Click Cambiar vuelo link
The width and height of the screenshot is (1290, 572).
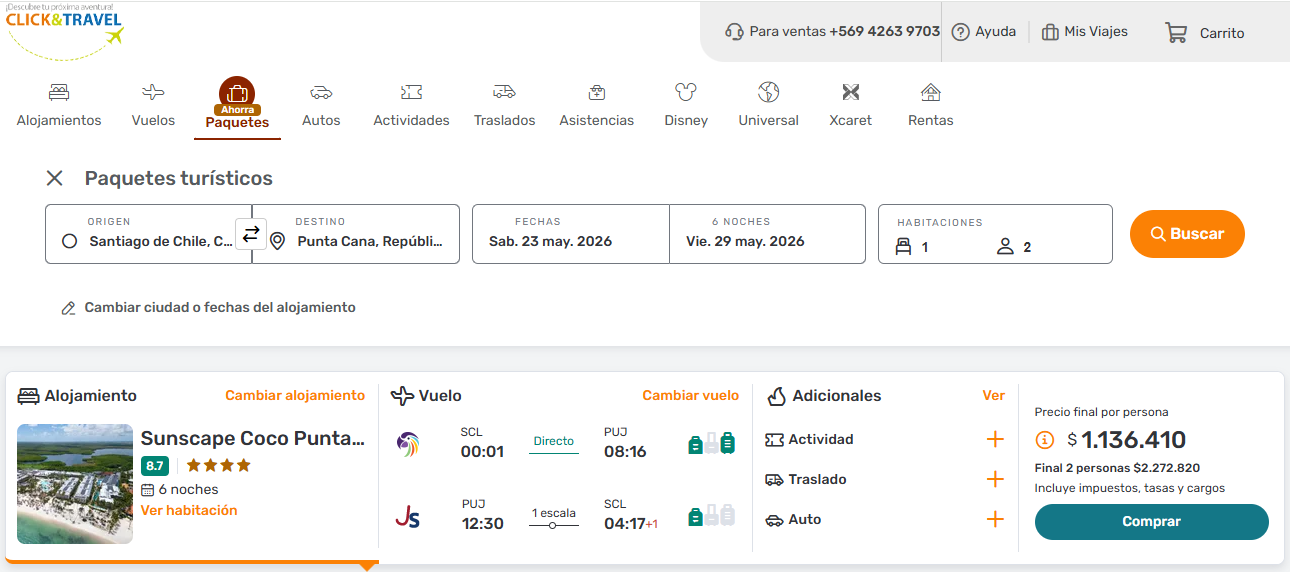pos(690,396)
